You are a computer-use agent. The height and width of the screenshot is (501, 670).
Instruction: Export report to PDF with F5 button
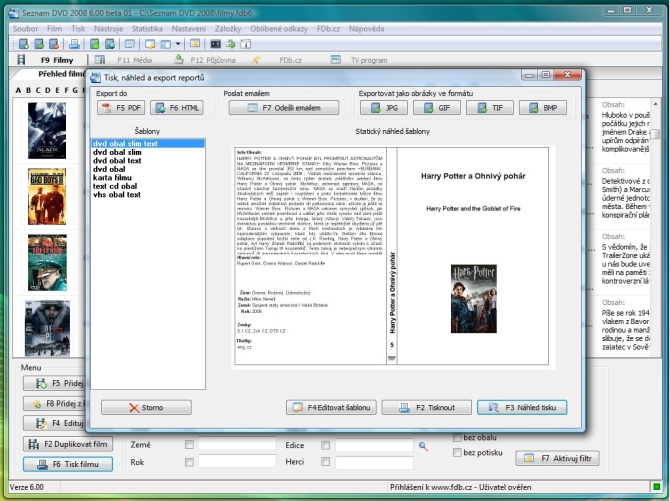[x=120, y=108]
